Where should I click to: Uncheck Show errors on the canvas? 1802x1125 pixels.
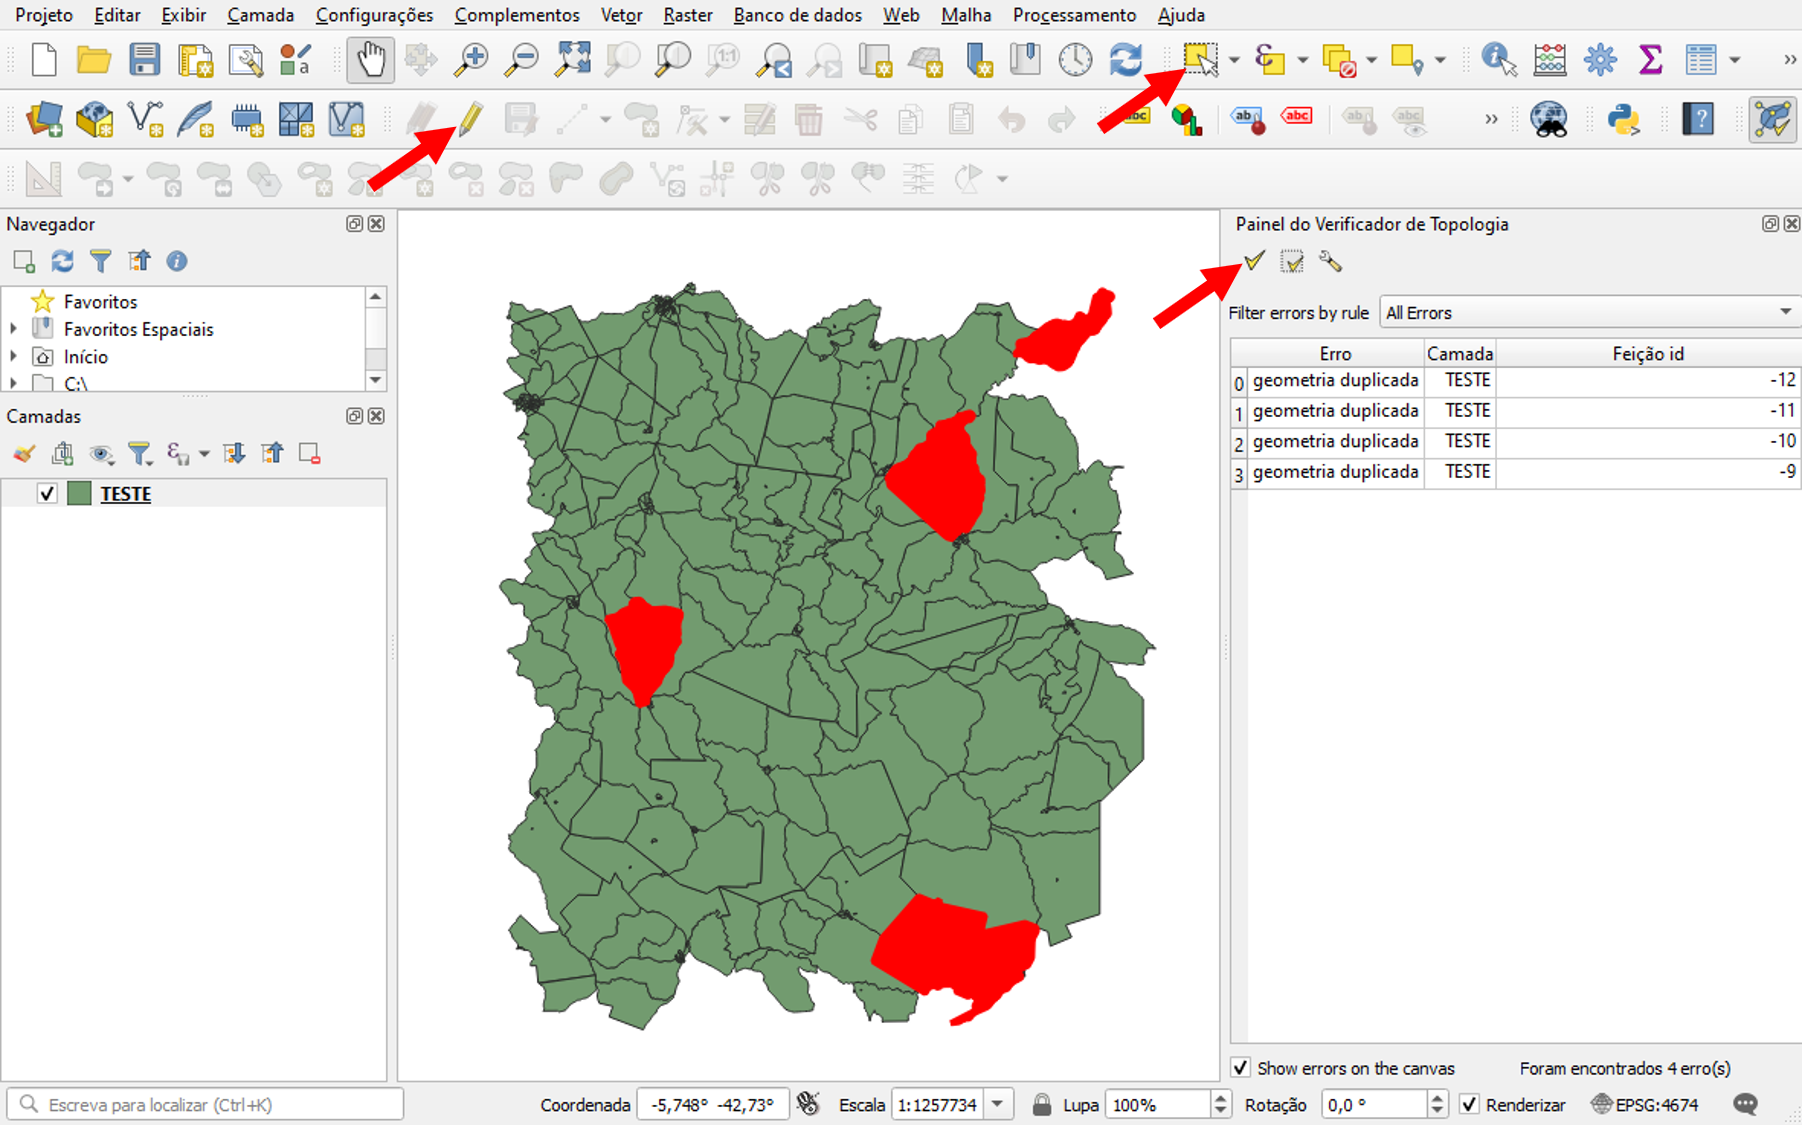[1241, 1068]
